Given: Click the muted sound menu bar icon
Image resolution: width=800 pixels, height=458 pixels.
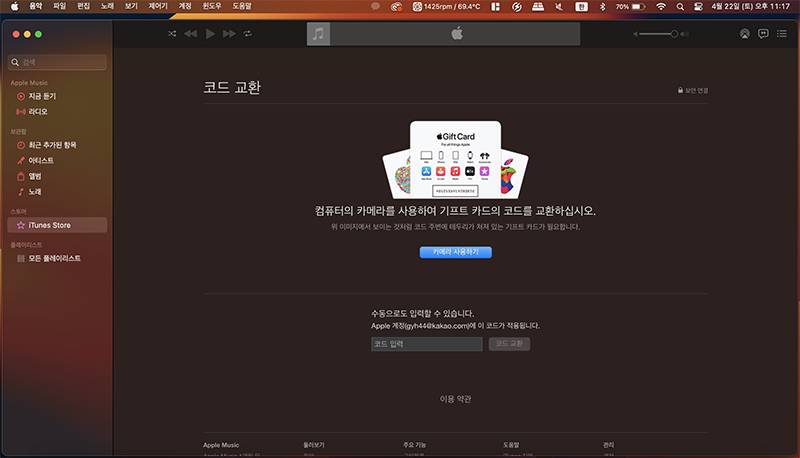Looking at the screenshot, I should coord(559,6).
